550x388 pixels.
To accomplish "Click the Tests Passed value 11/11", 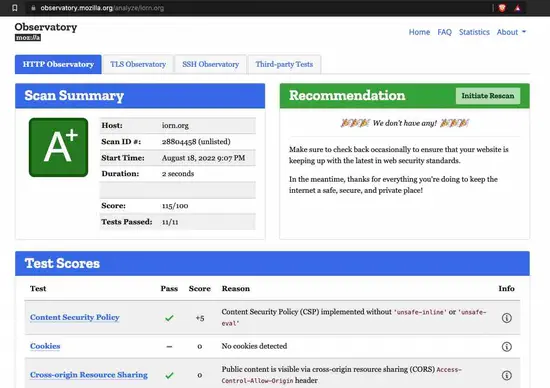I will (x=170, y=222).
